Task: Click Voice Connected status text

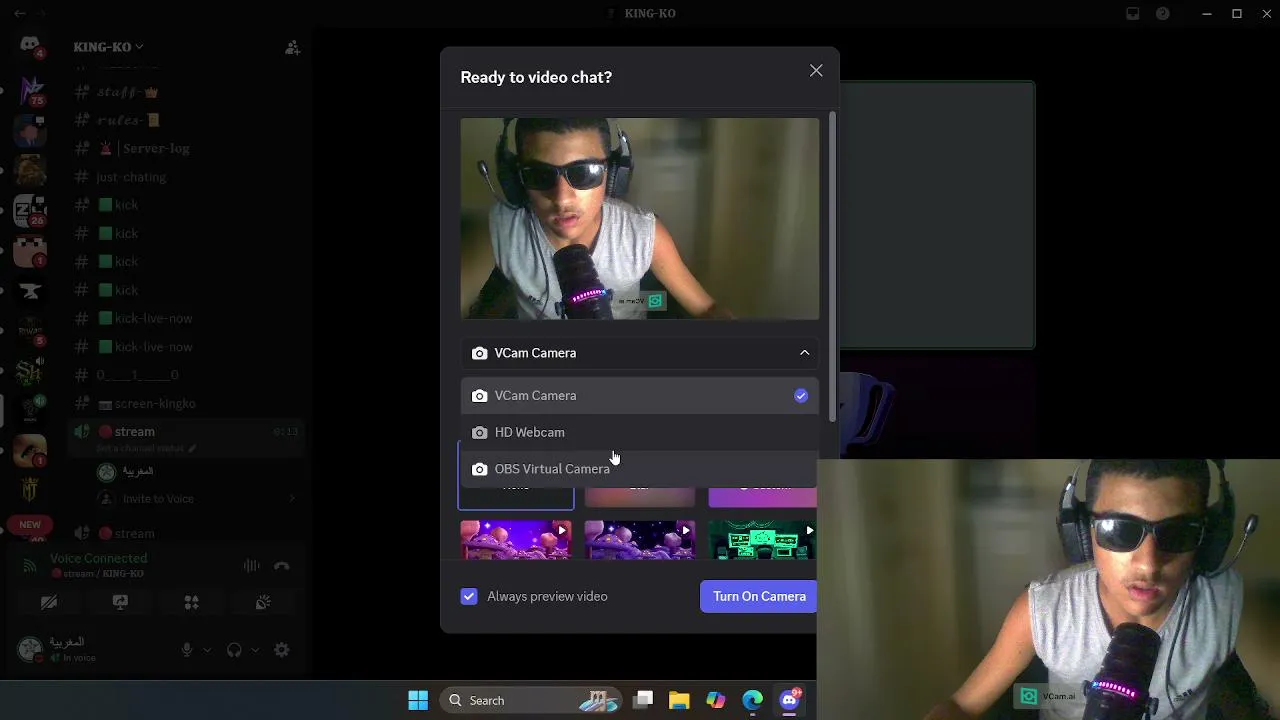Action: click(x=98, y=558)
